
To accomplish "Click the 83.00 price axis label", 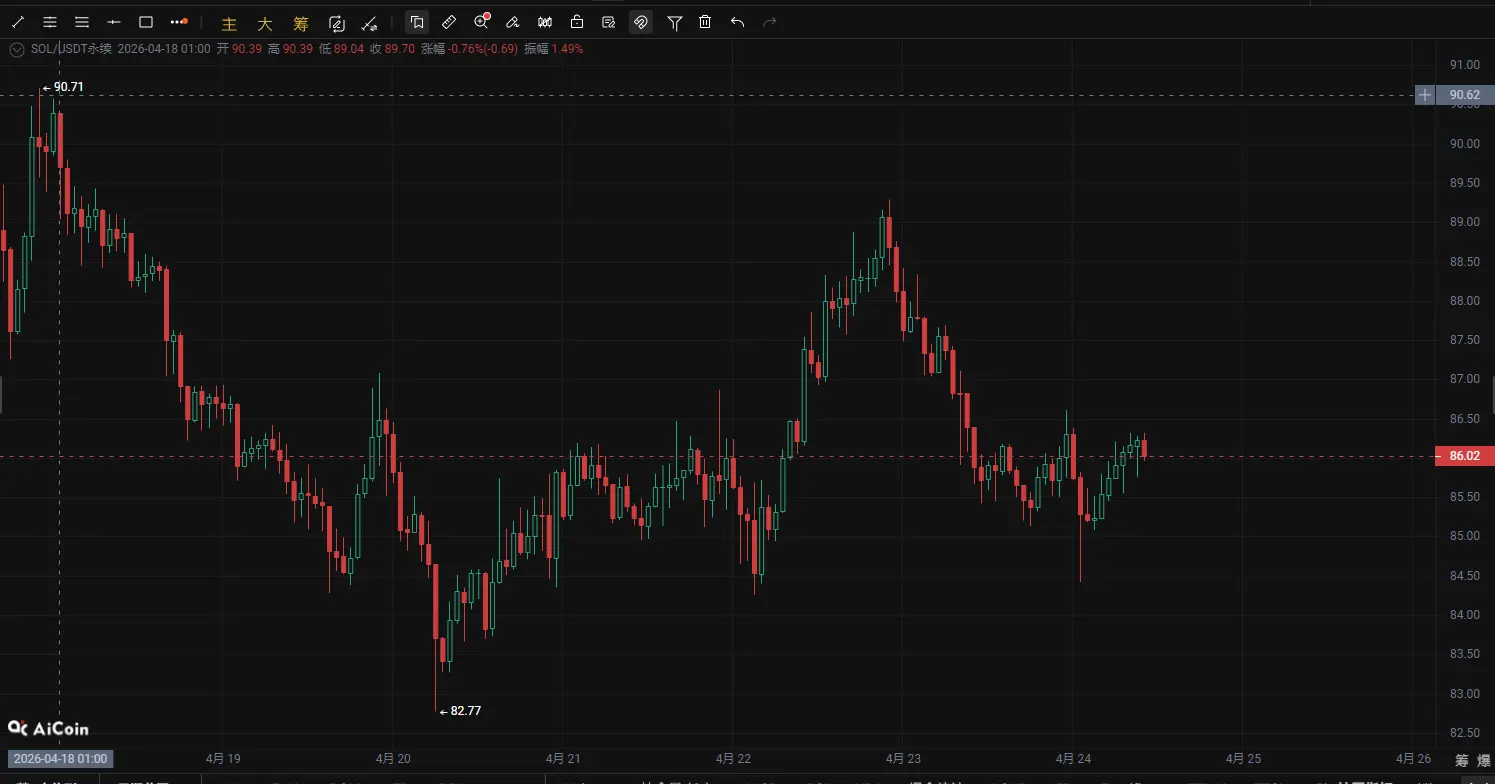I will pyautogui.click(x=1464, y=693).
